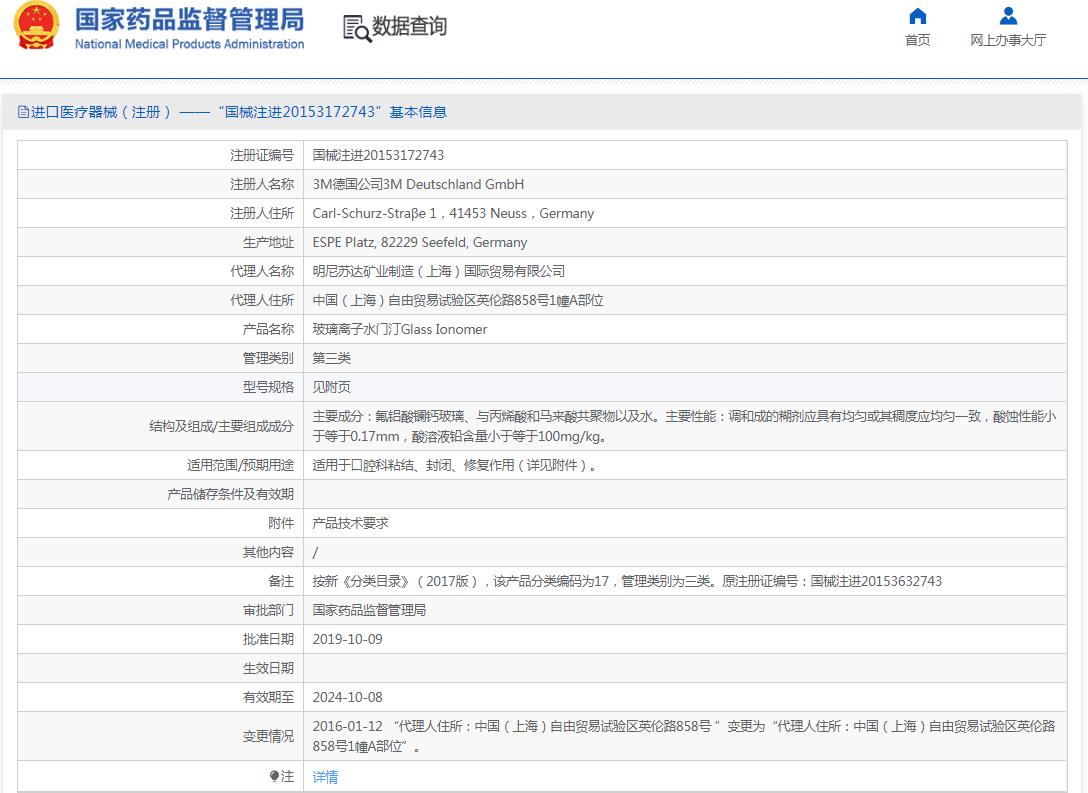Select 适用于口腔科粘结、封闭、修复作用 value
This screenshot has width=1088, height=793.
[x=454, y=466]
